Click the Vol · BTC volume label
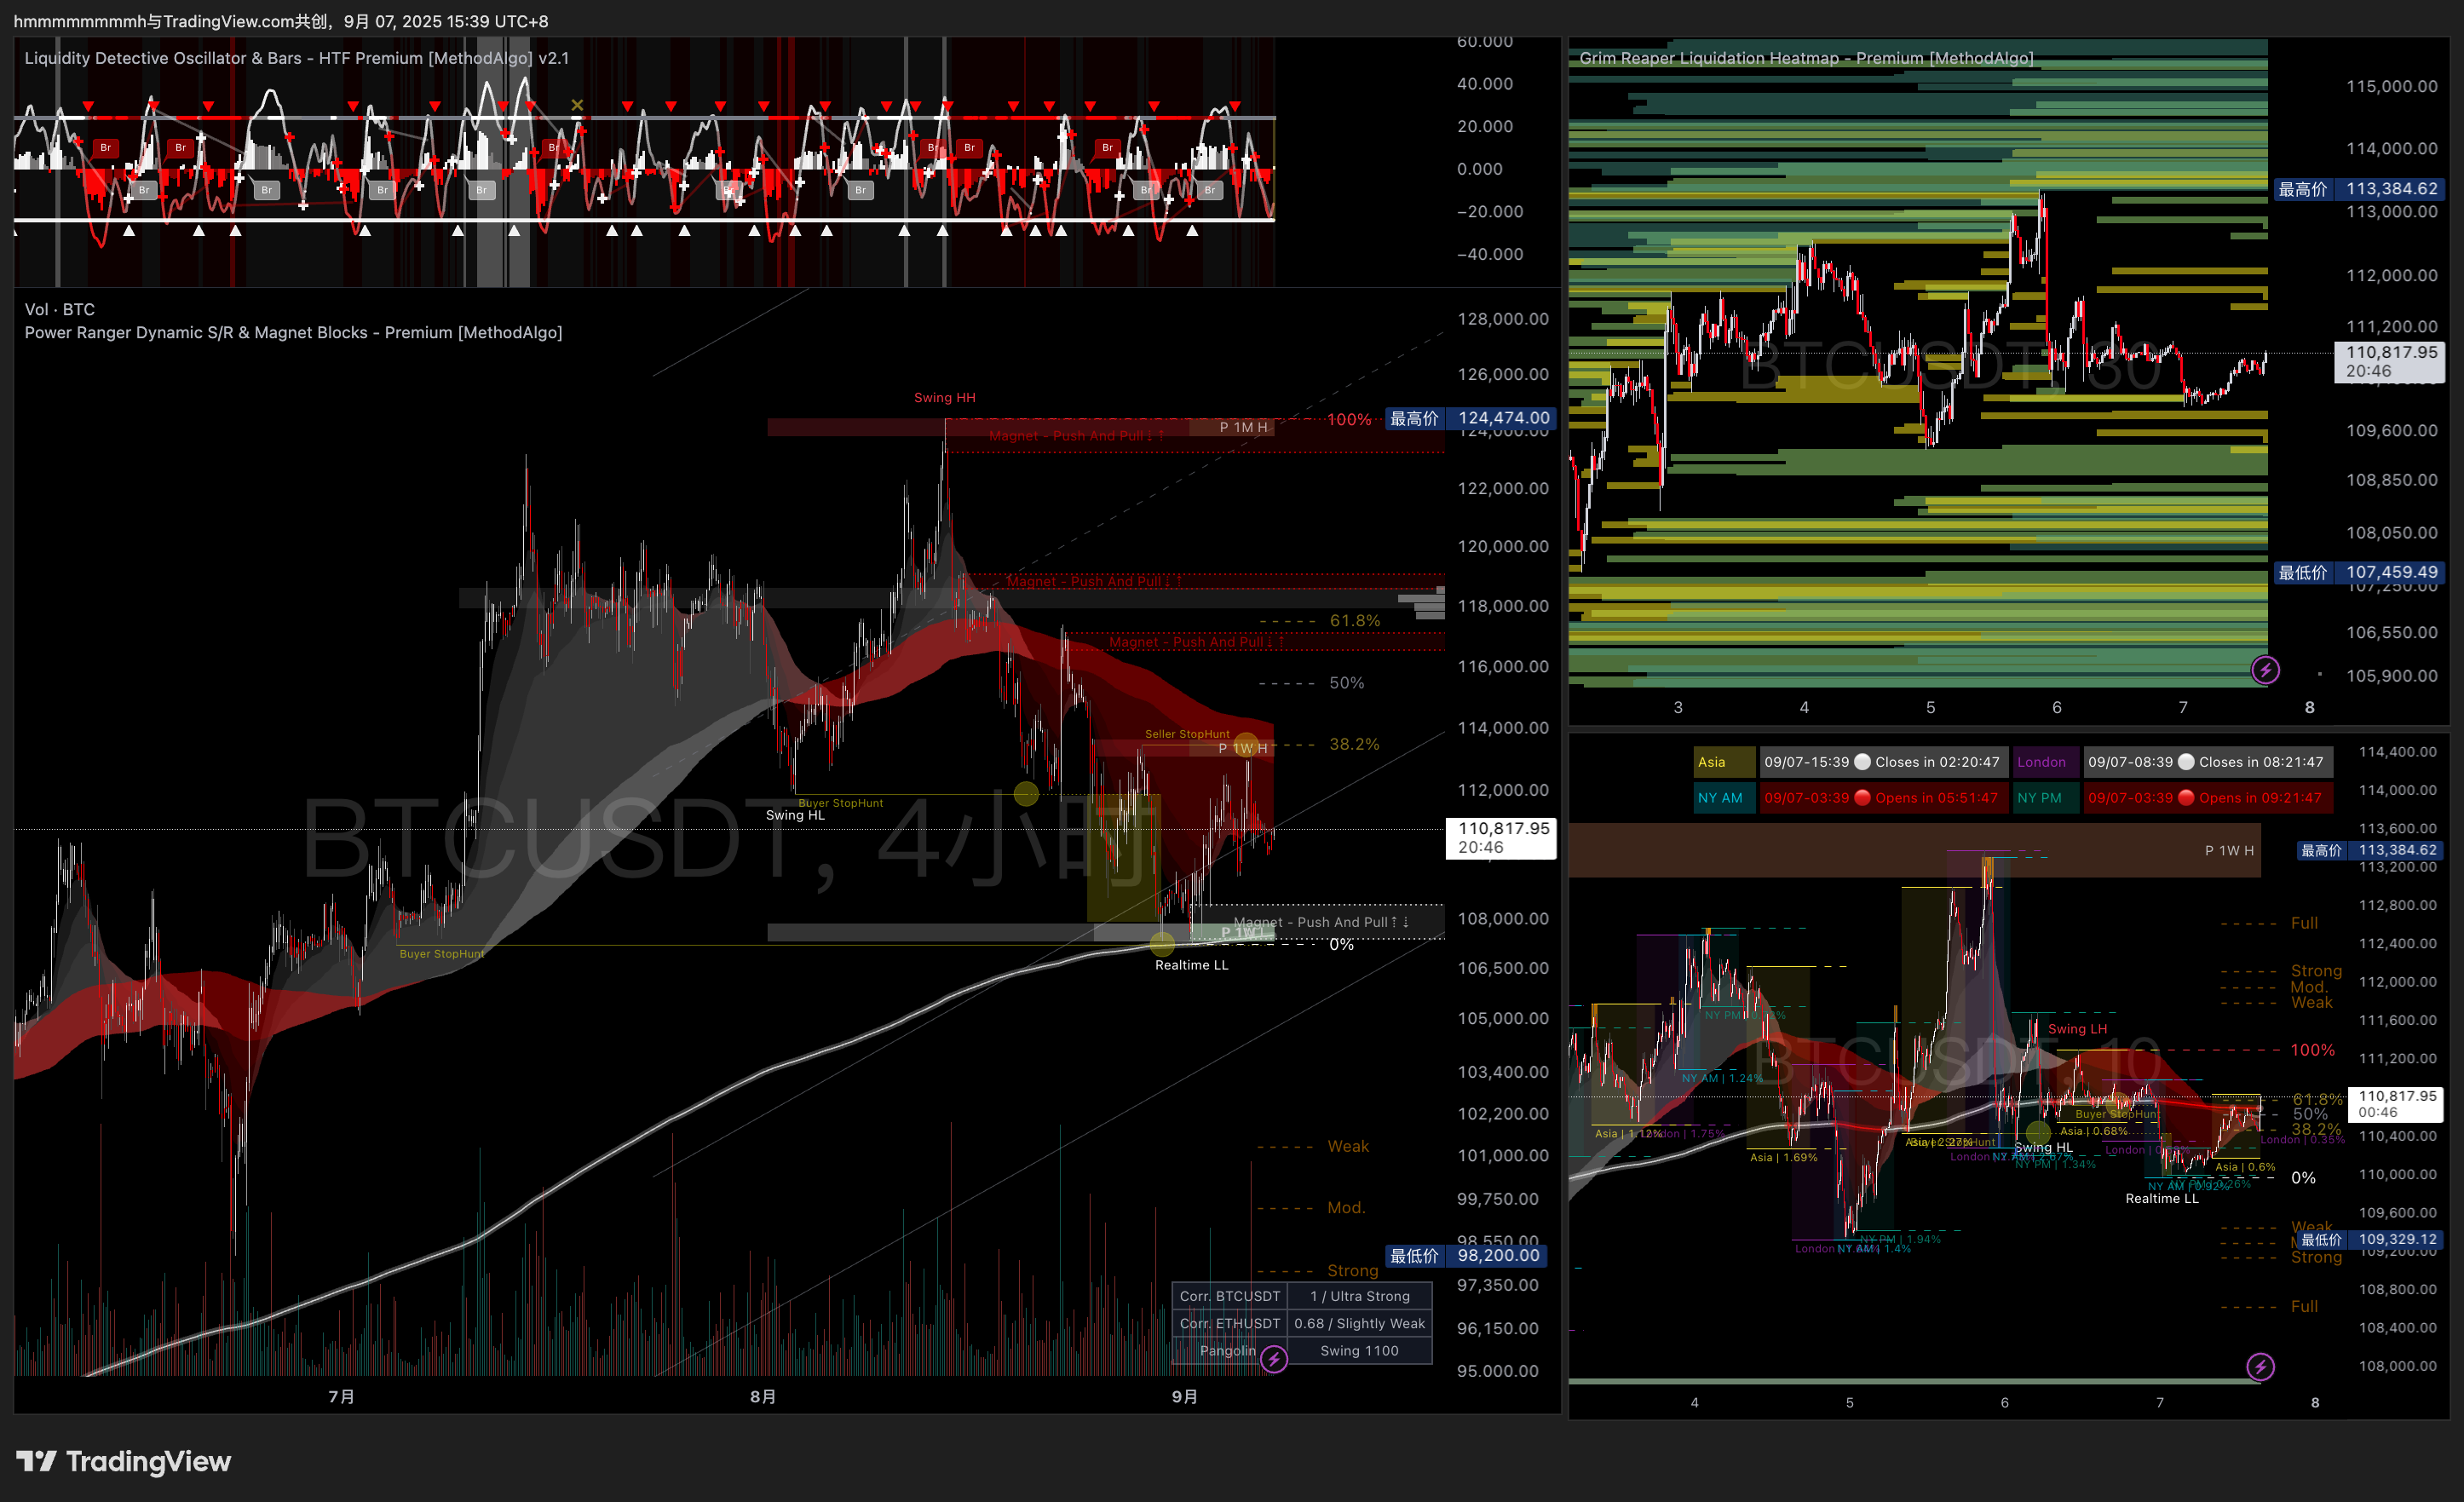Screen dimensions: 2464x1502 [60, 309]
